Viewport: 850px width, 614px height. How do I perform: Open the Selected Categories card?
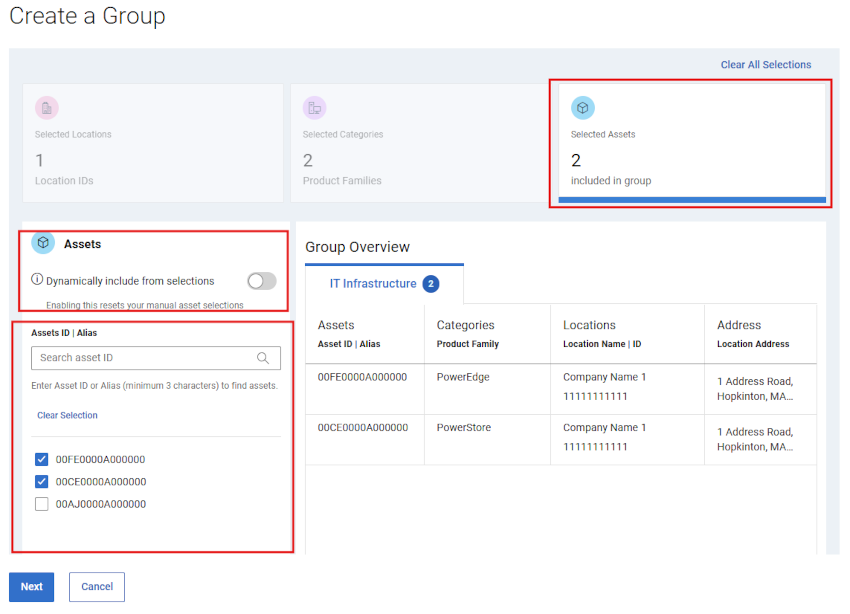point(421,143)
